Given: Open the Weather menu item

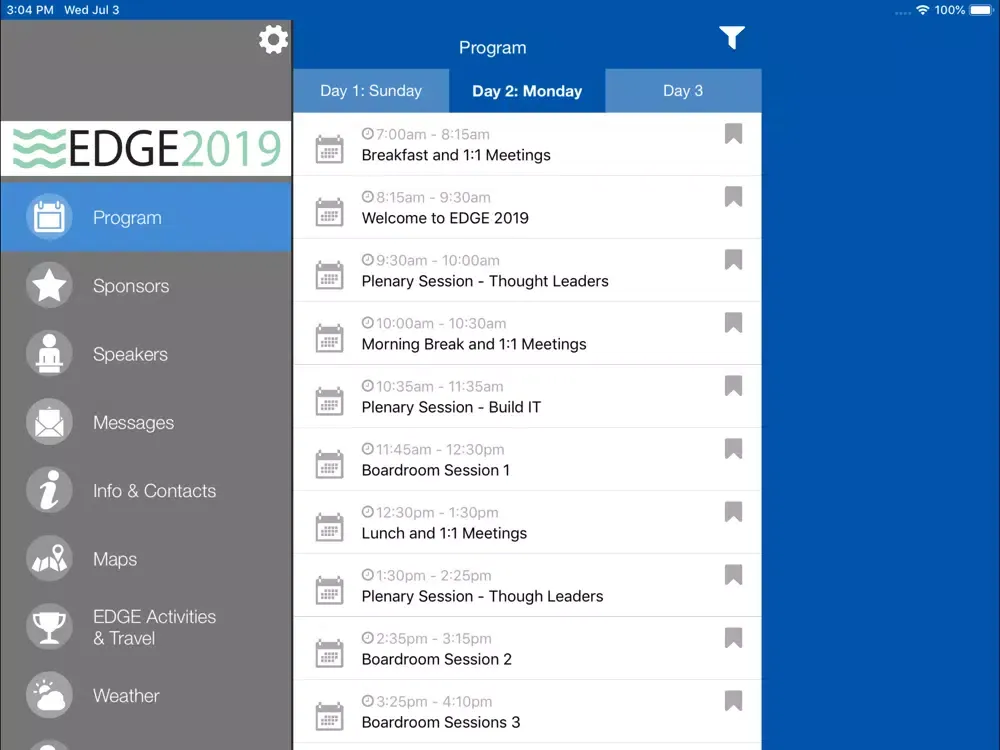Looking at the screenshot, I should [x=146, y=695].
